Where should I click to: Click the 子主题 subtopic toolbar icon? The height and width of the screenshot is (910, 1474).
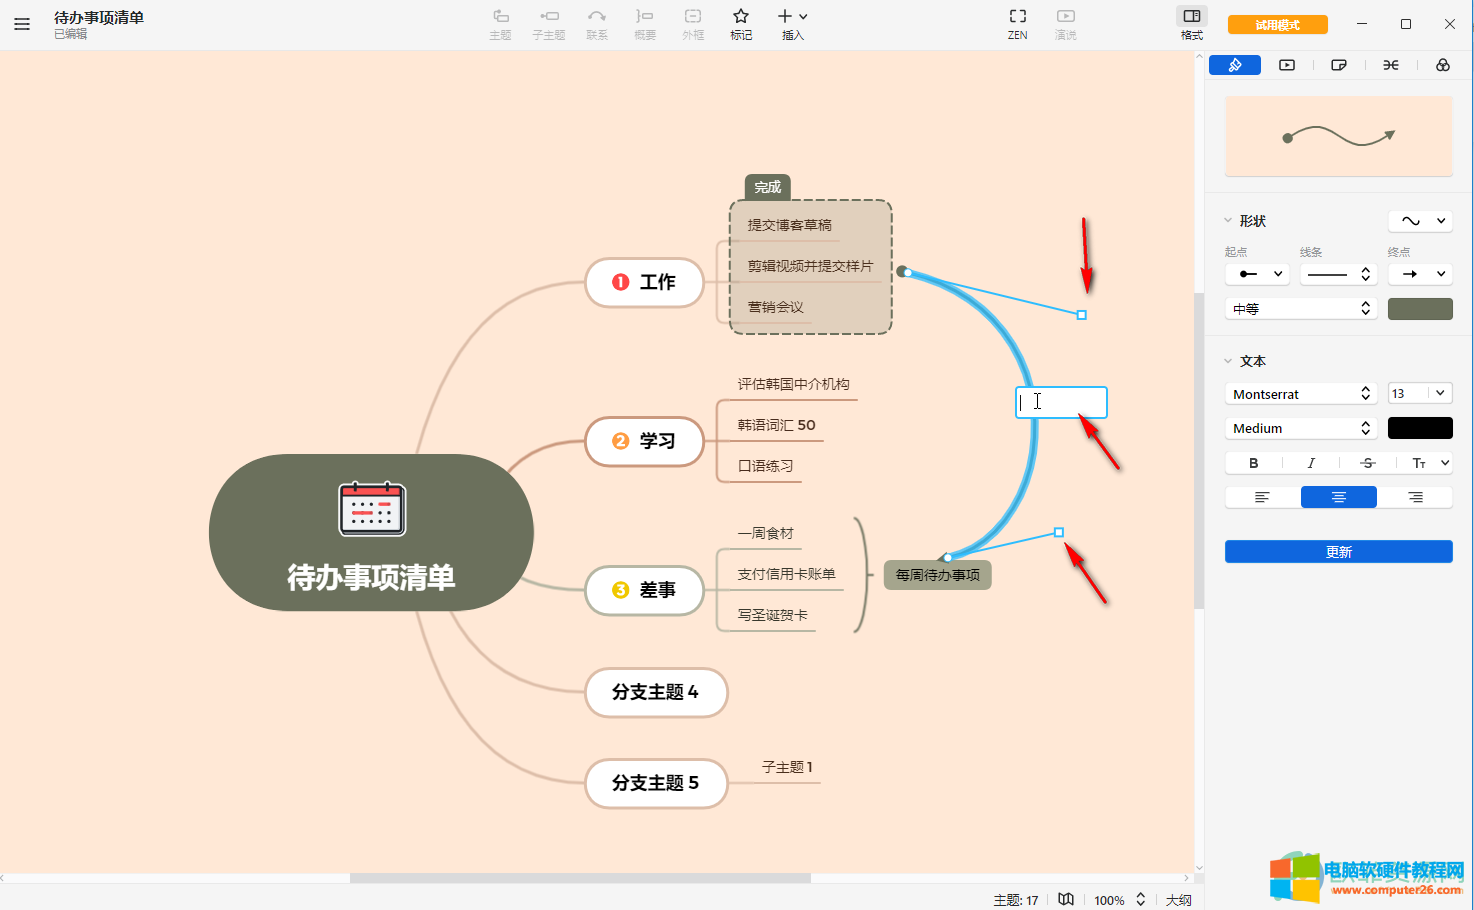(x=549, y=24)
